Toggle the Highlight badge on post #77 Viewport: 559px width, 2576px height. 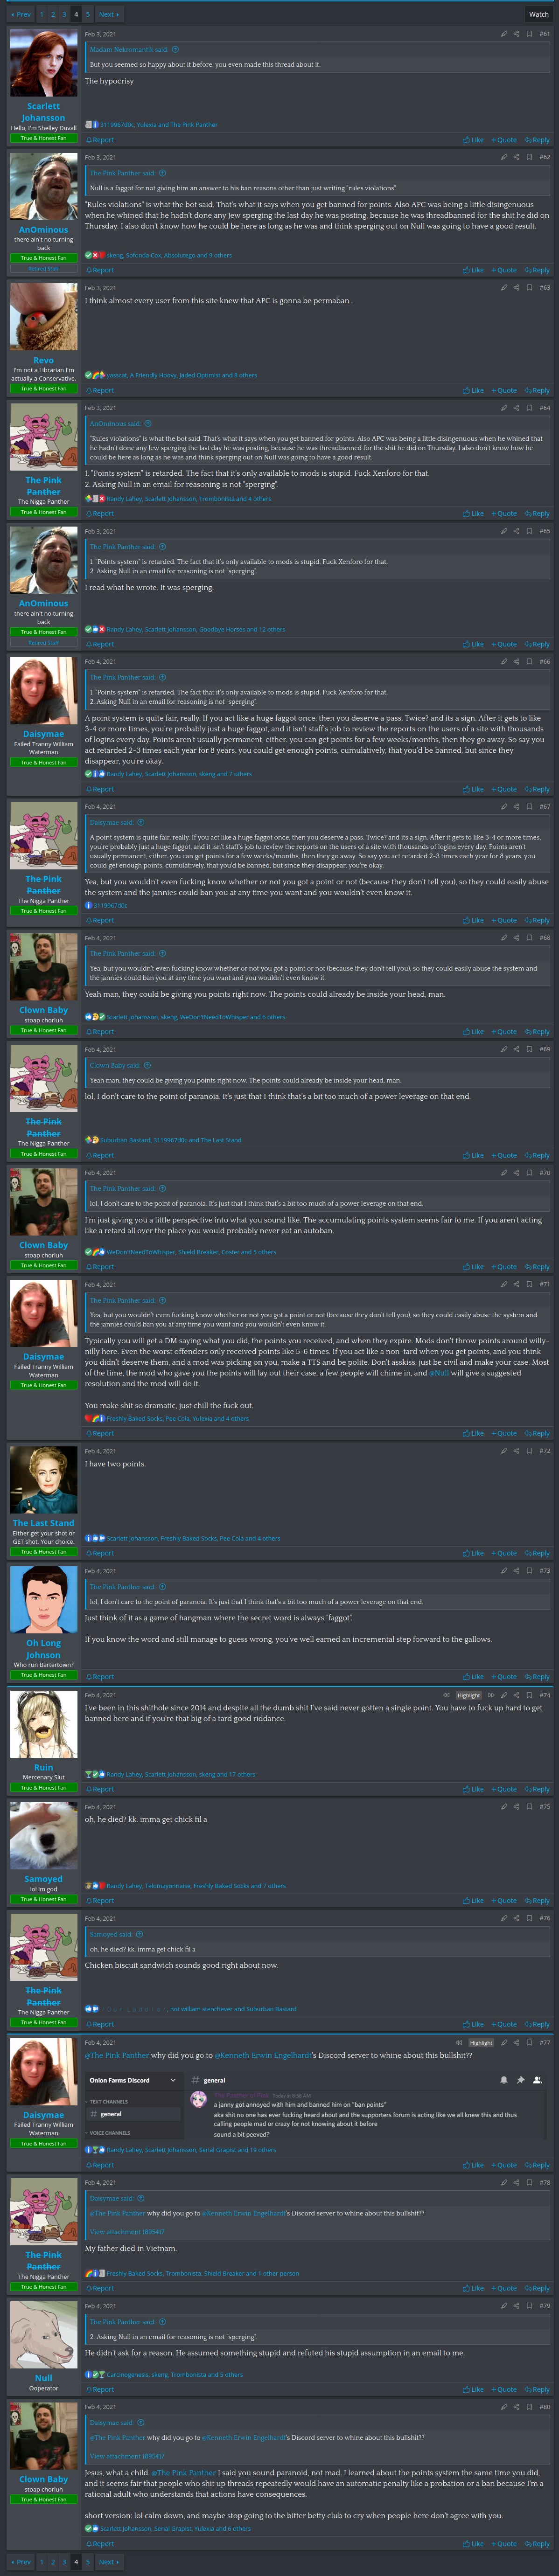[x=481, y=2043]
